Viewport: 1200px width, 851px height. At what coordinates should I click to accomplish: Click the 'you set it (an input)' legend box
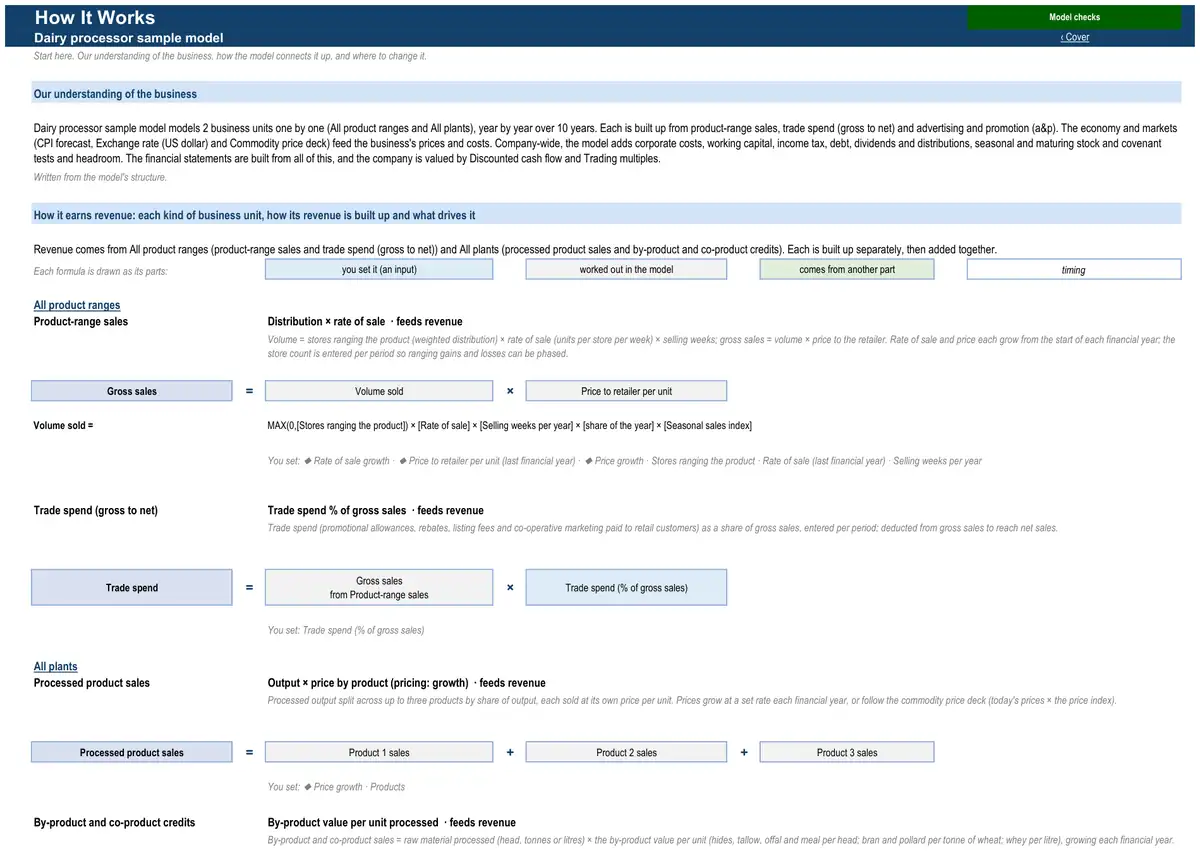(x=379, y=269)
